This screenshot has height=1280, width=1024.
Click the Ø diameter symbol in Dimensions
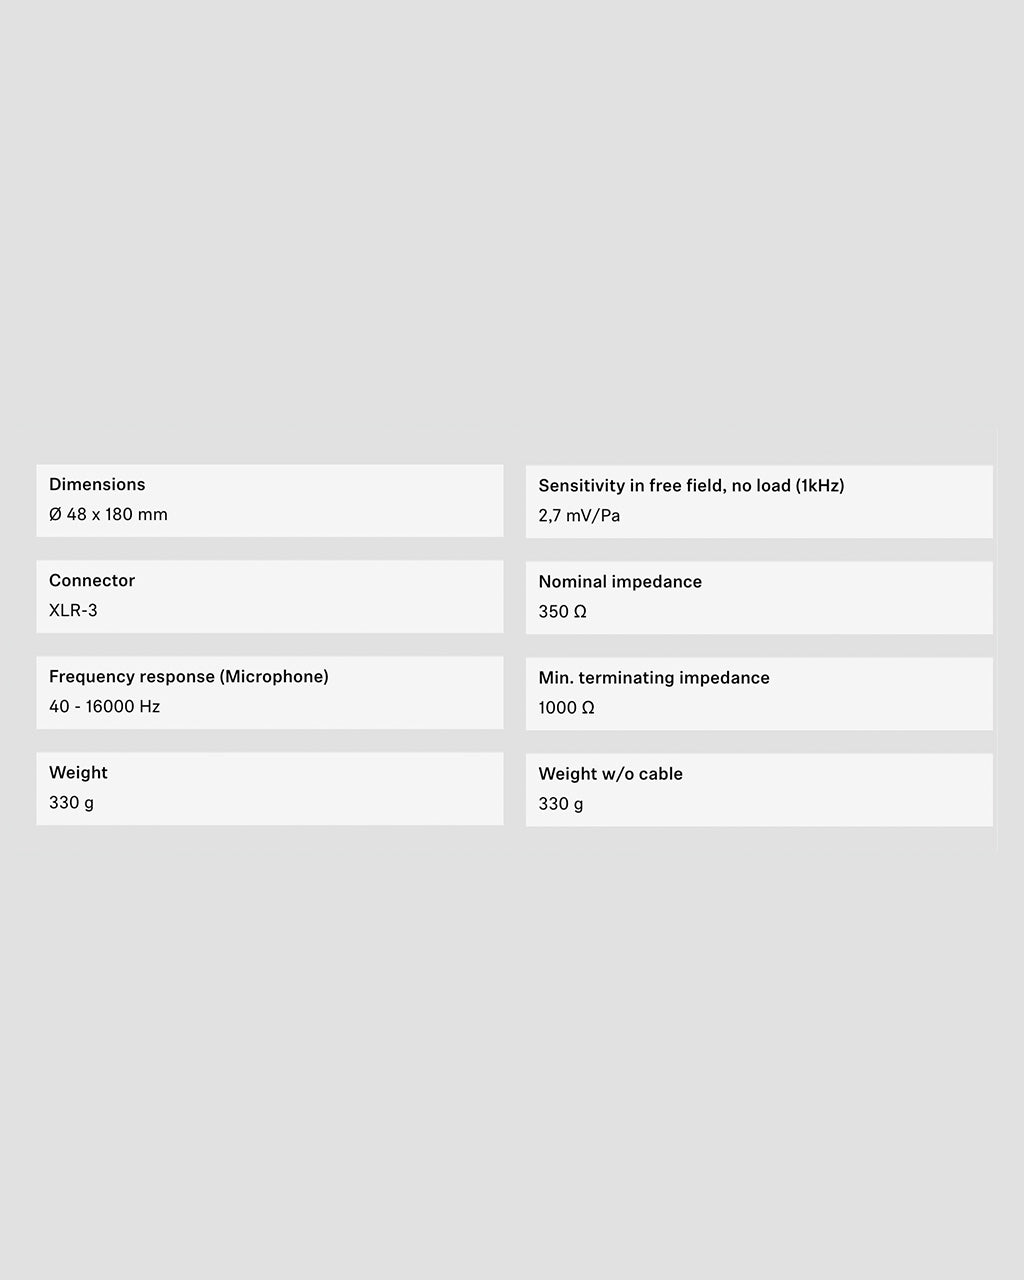coord(55,515)
